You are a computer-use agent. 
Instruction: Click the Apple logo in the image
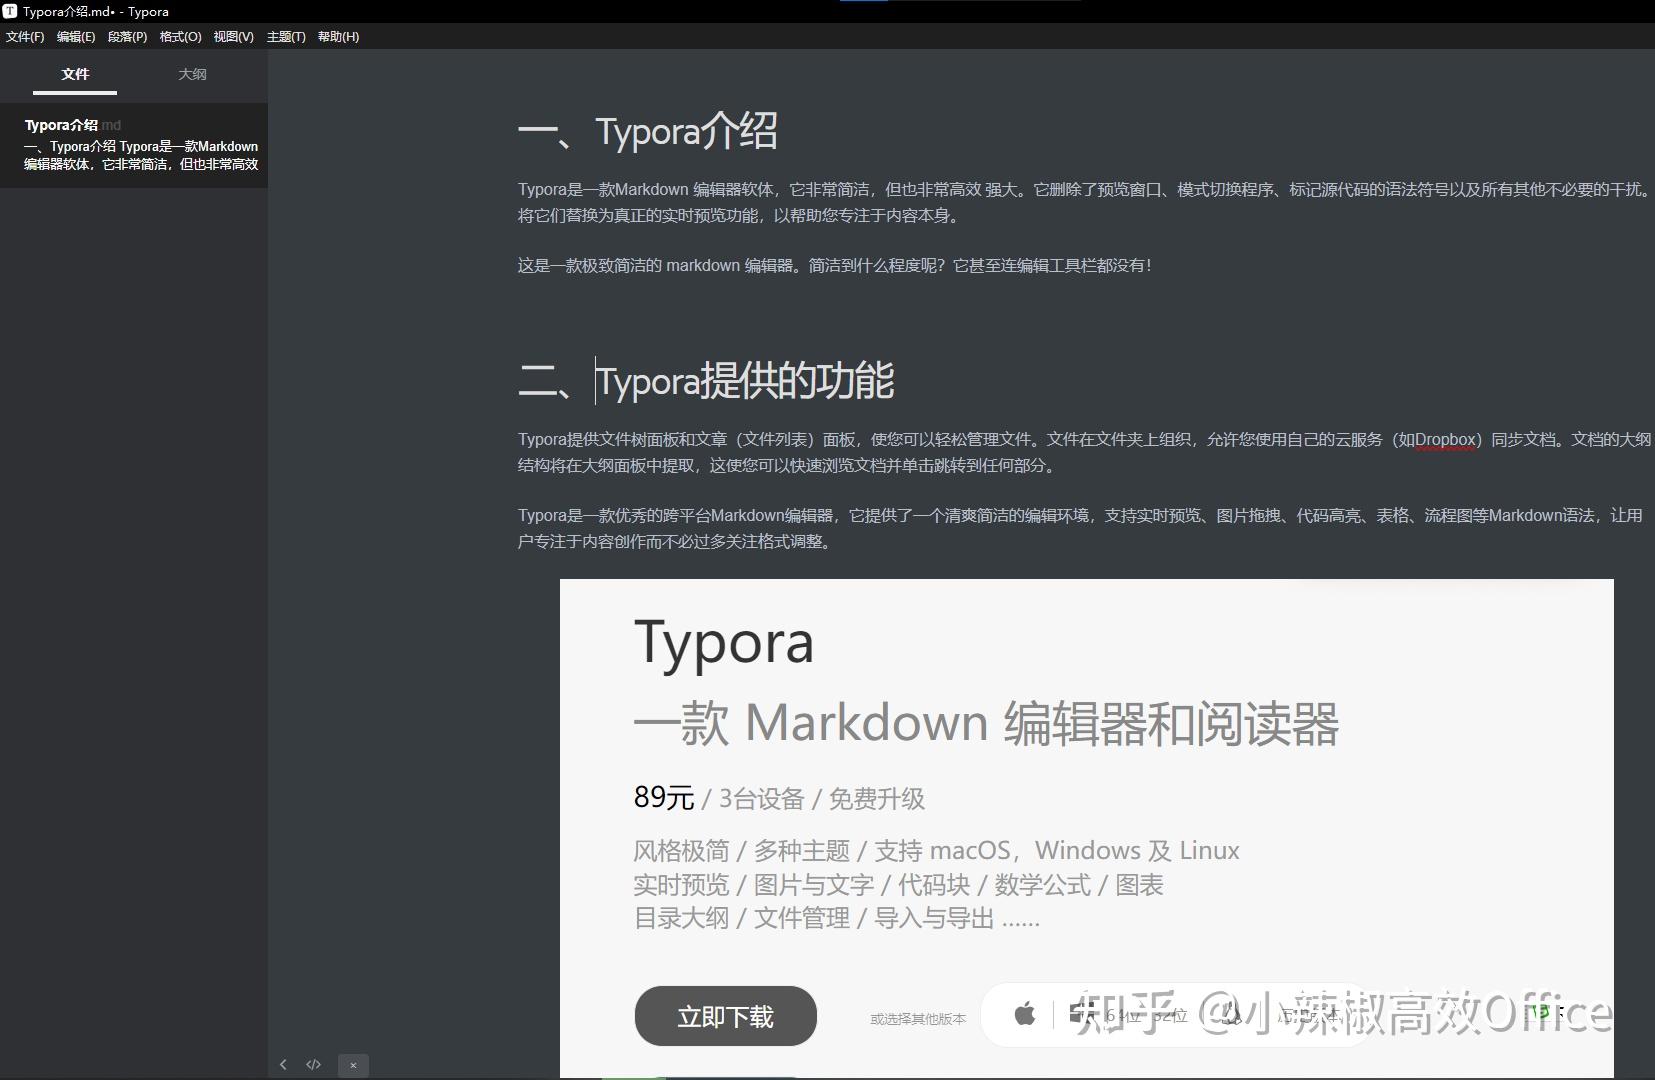[x=1025, y=1014]
